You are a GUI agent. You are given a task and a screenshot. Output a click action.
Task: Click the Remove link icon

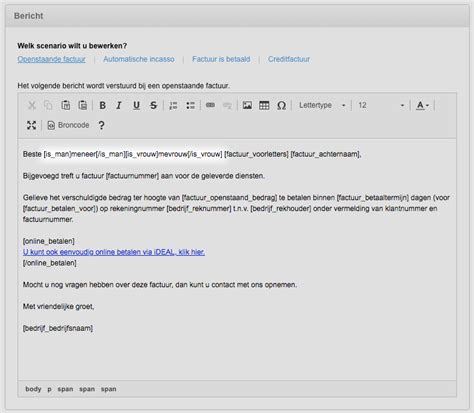[227, 106]
